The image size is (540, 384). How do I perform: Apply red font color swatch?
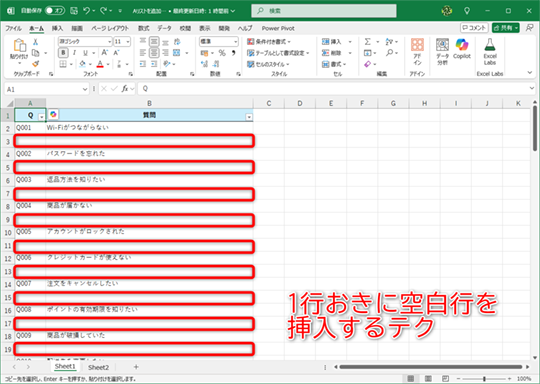click(100, 64)
